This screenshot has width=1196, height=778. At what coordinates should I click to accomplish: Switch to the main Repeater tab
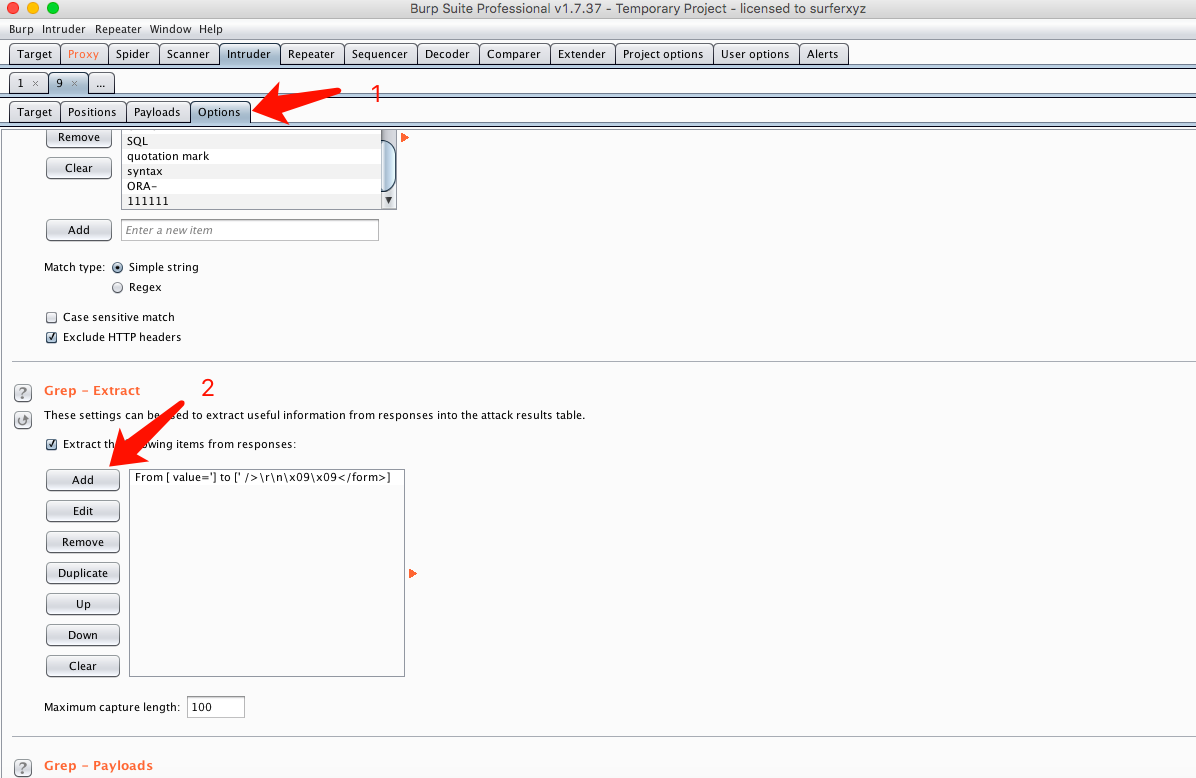pos(311,54)
